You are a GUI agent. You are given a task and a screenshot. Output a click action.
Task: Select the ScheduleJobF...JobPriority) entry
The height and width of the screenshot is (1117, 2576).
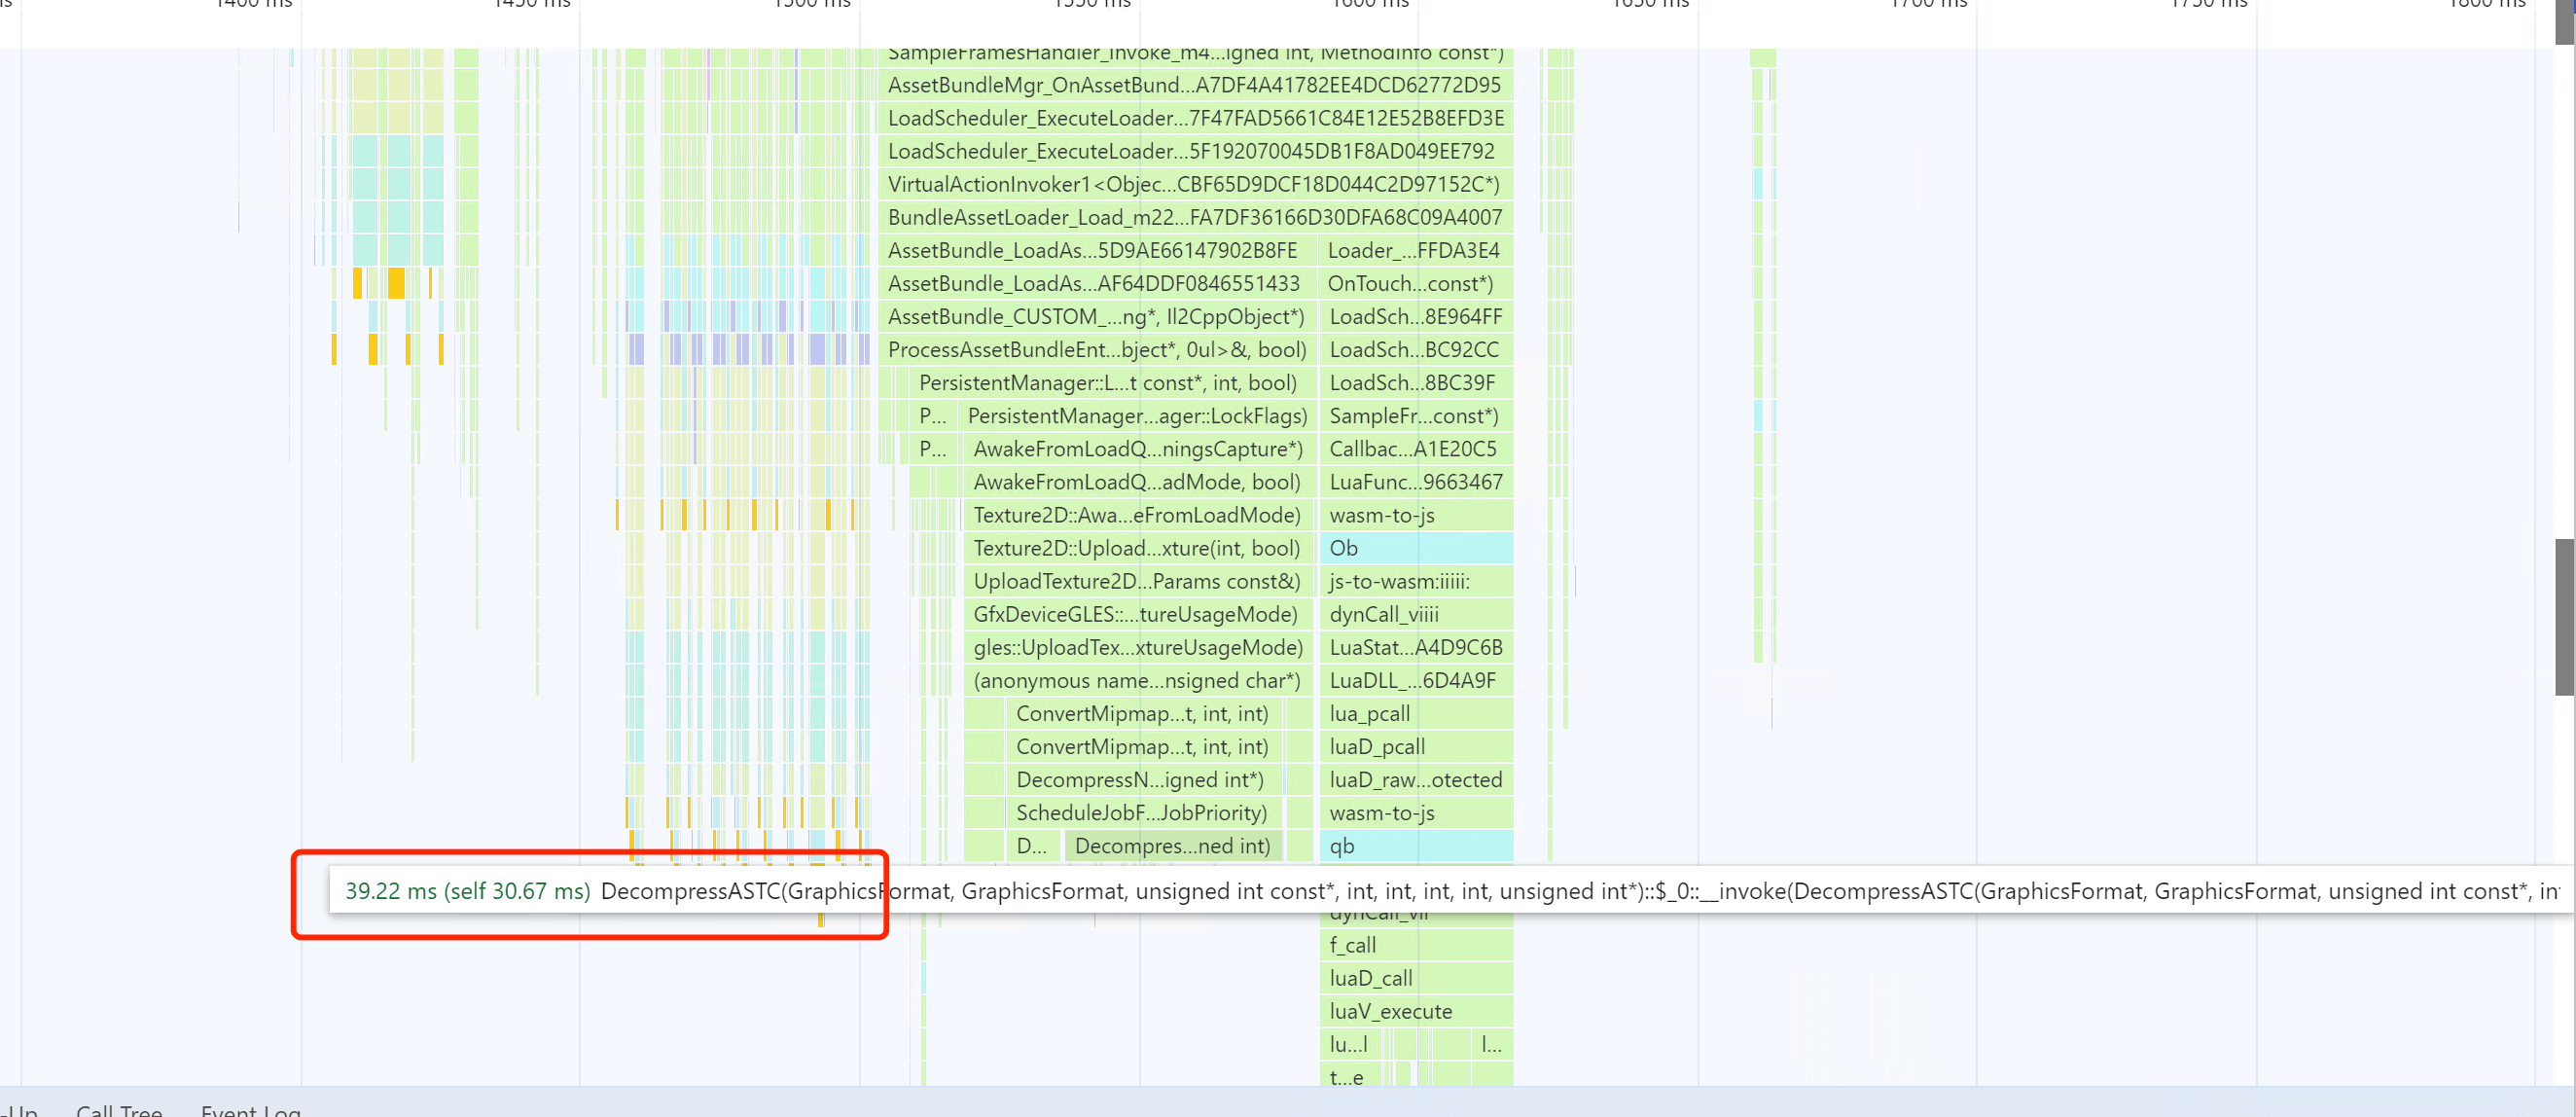coord(1144,812)
